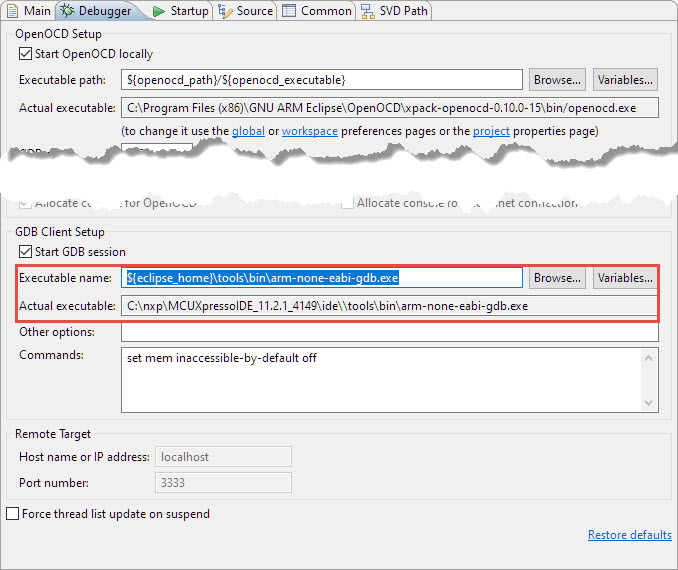Viewport: 678px width, 570px height.
Task: Enable Force thread list update on suspend
Action: pyautogui.click(x=13, y=514)
